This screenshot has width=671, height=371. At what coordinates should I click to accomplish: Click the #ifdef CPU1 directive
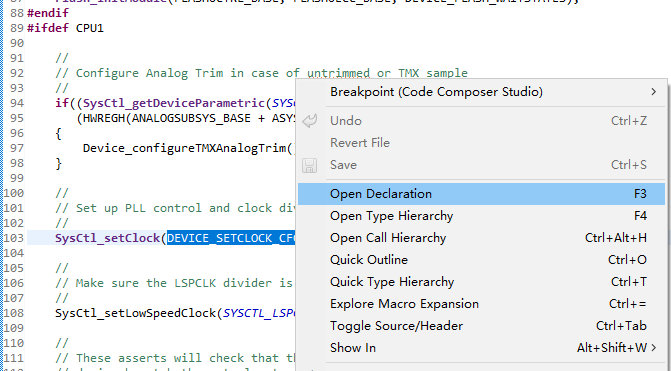click(65, 28)
